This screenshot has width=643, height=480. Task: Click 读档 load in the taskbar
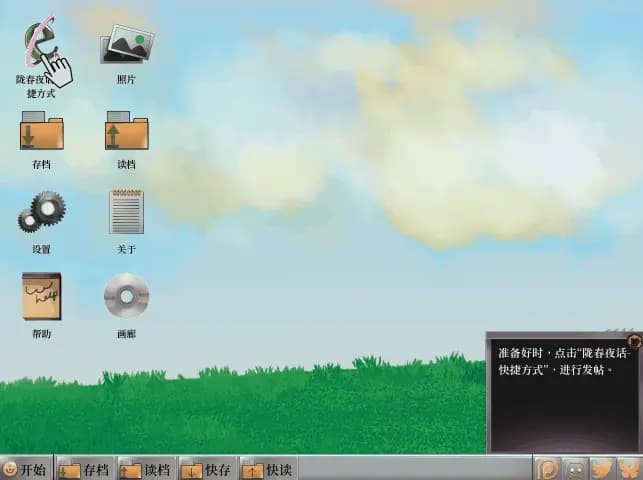coord(146,469)
